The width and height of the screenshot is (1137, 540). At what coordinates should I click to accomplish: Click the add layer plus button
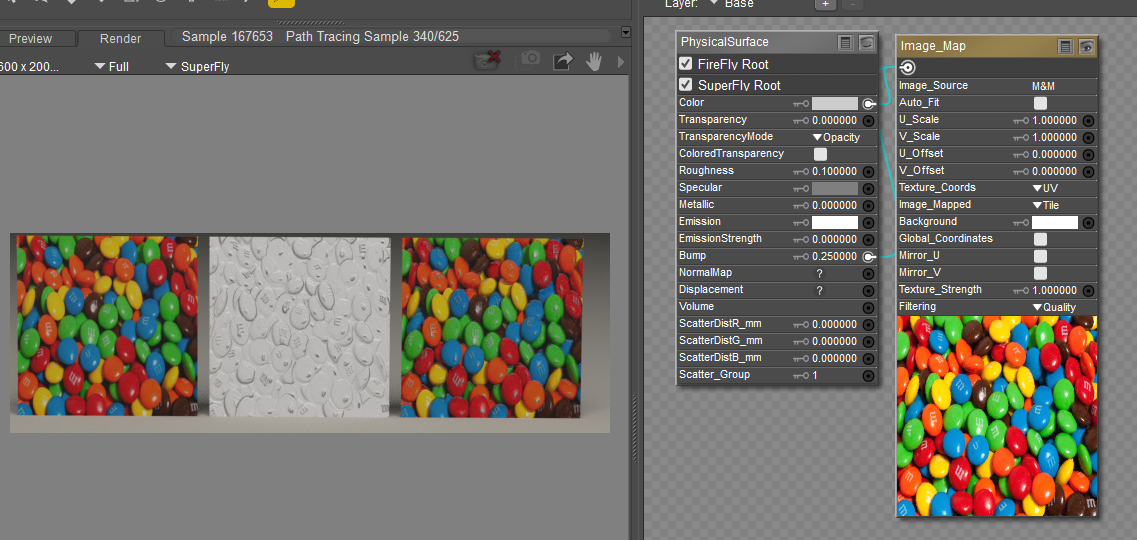click(x=825, y=4)
